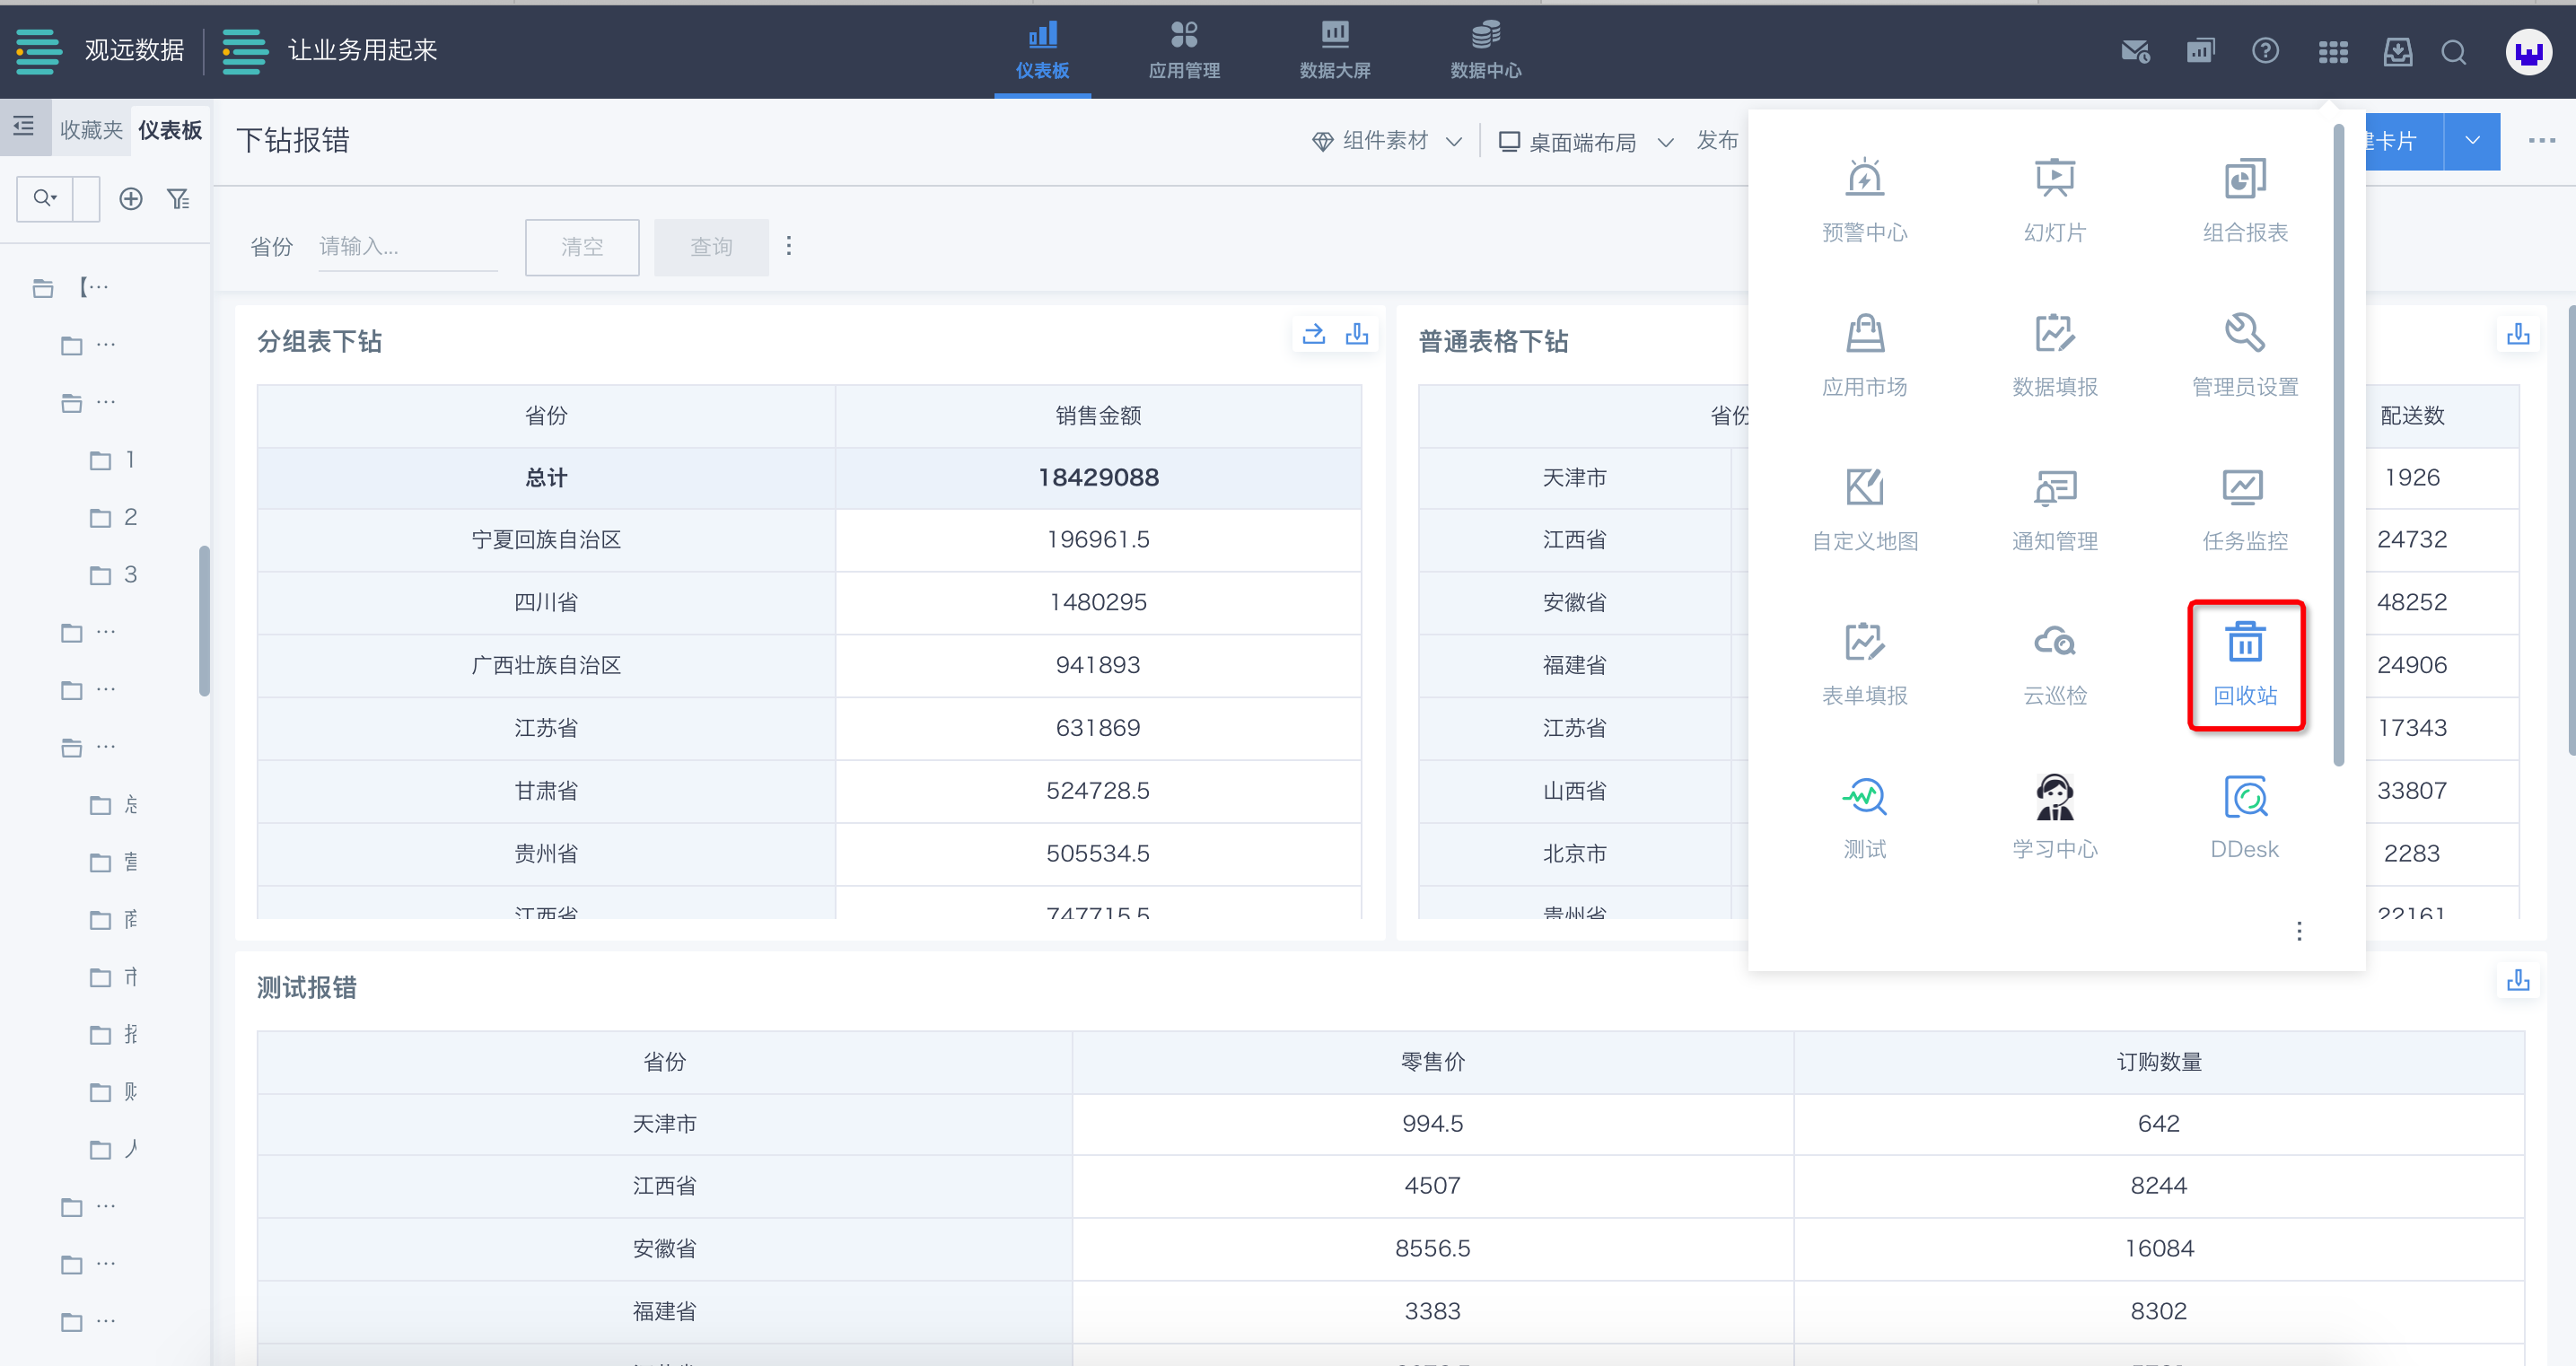
Task: Open 数据填报 data entry
Action: pyautogui.click(x=2054, y=355)
